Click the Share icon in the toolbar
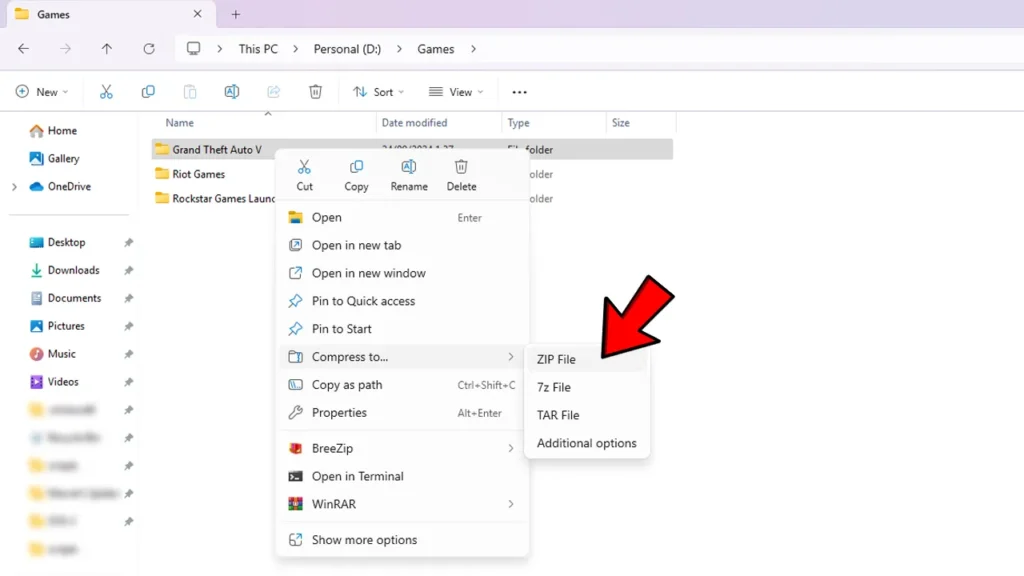 (273, 91)
